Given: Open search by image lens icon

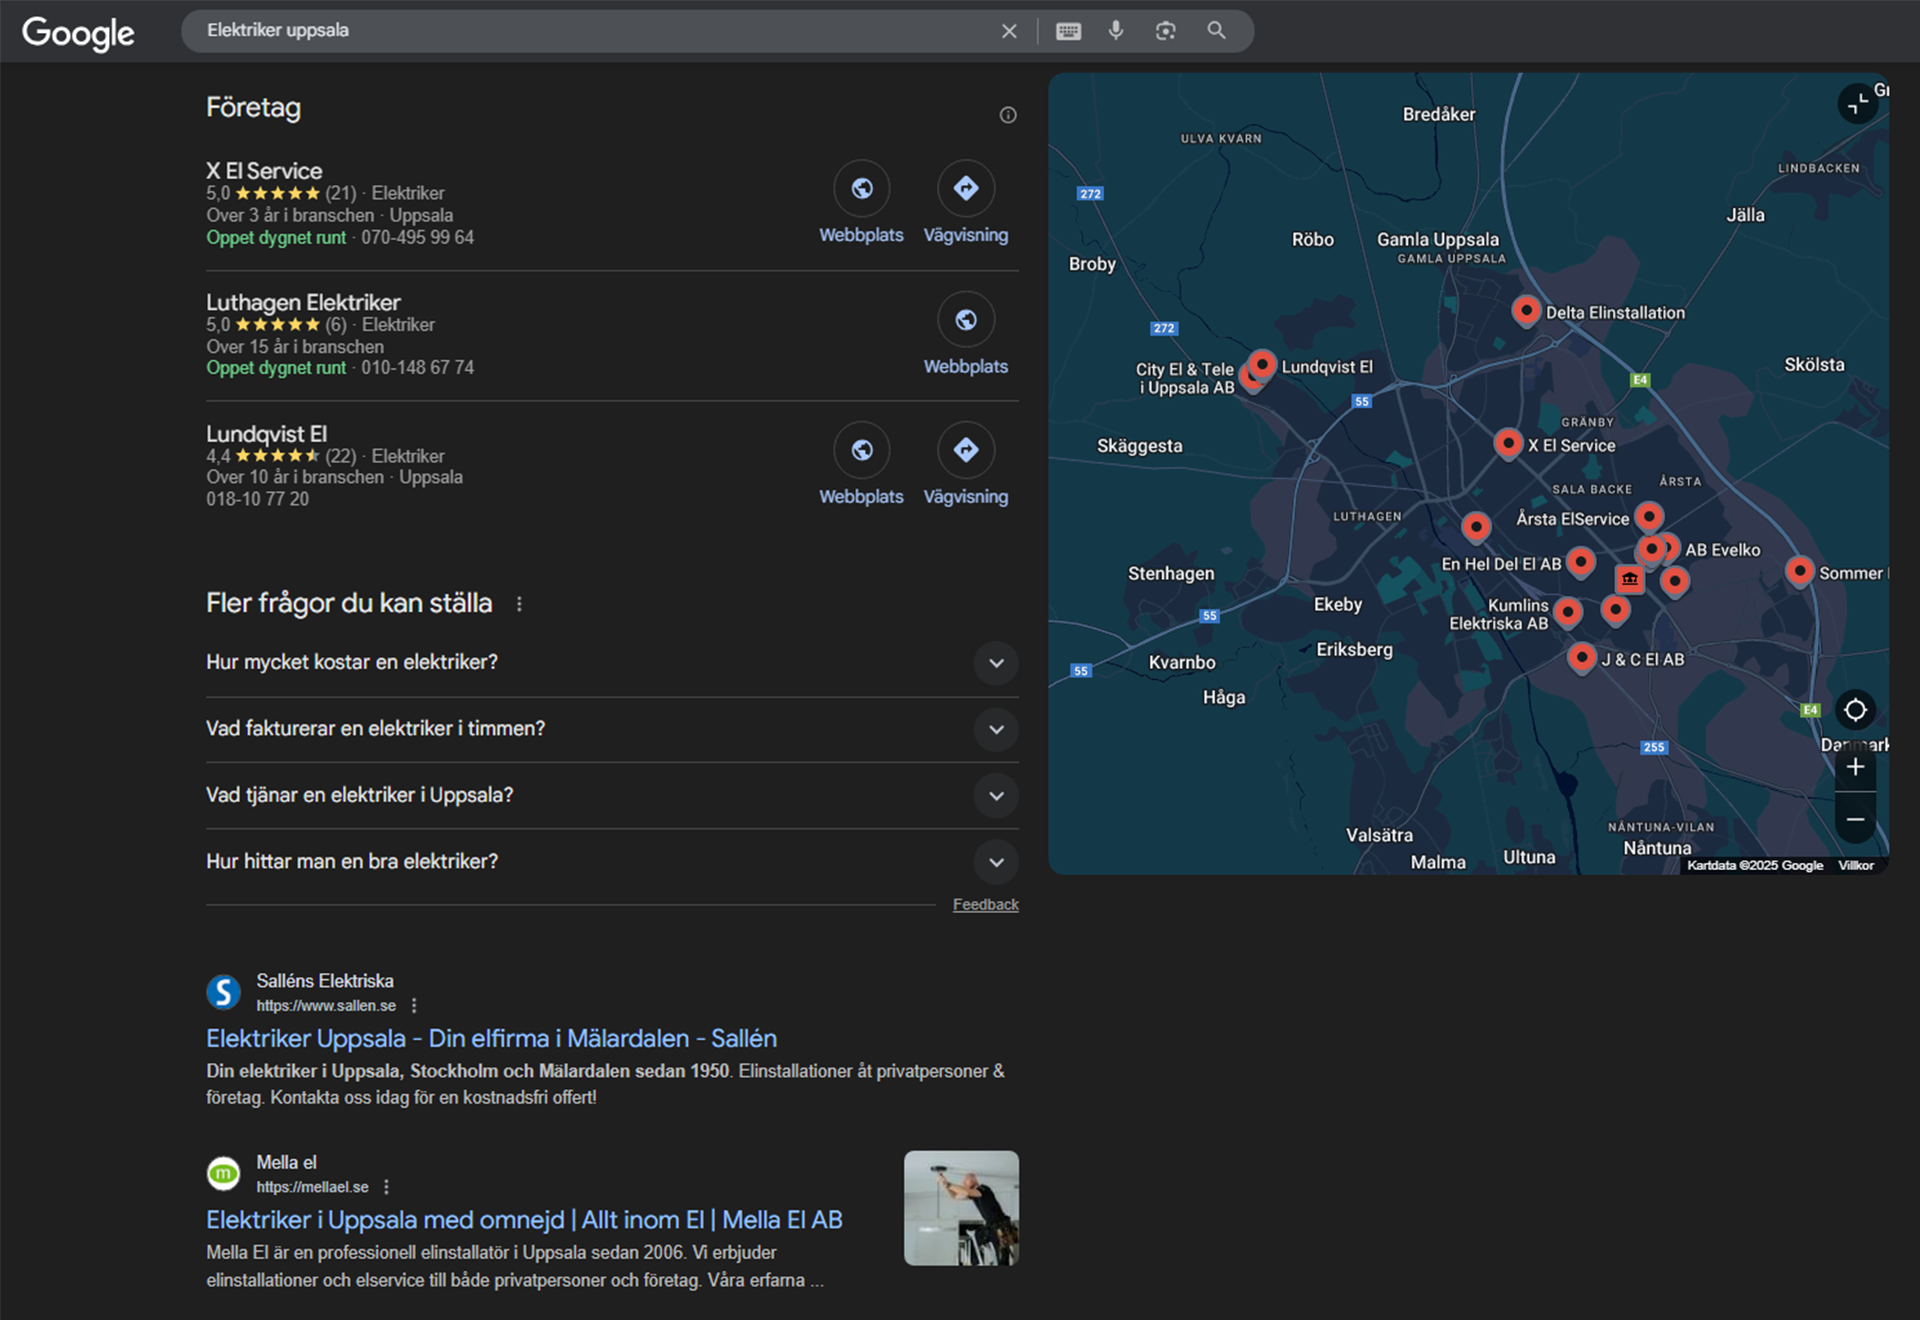Looking at the screenshot, I should 1165,31.
